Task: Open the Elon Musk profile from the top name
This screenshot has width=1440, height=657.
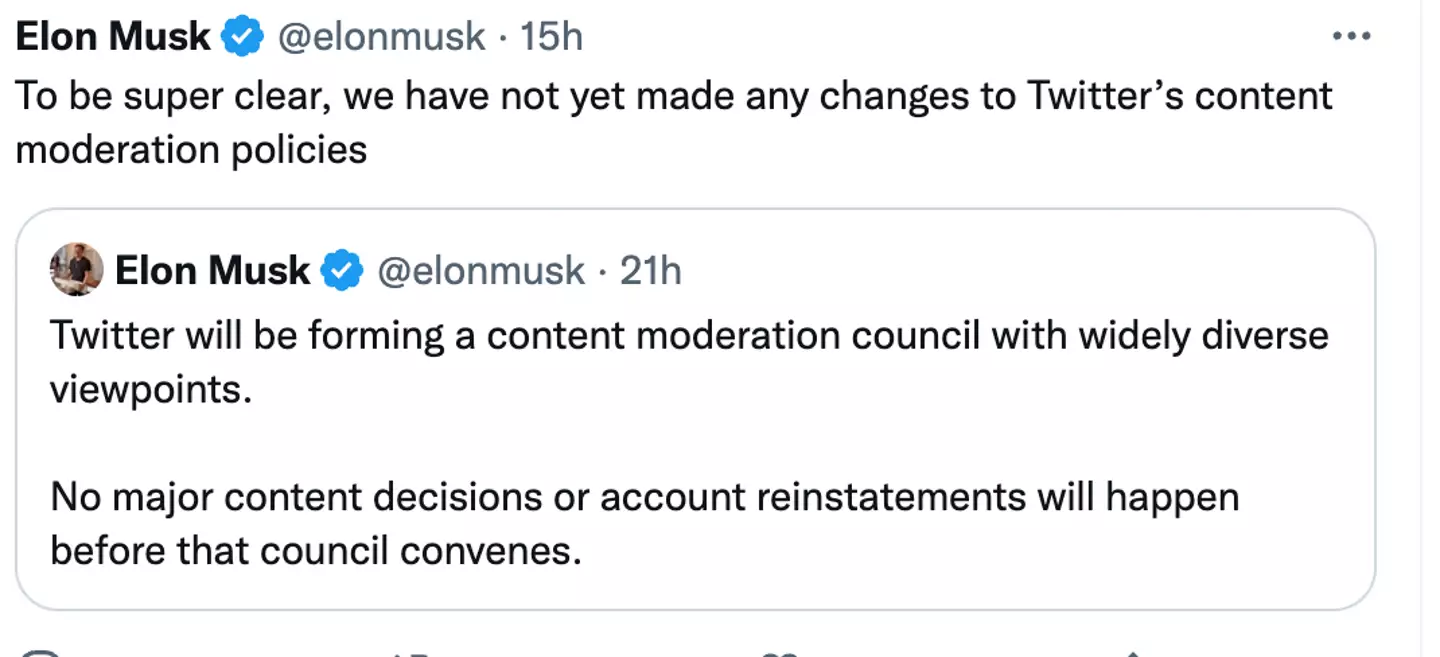Action: pos(113,38)
